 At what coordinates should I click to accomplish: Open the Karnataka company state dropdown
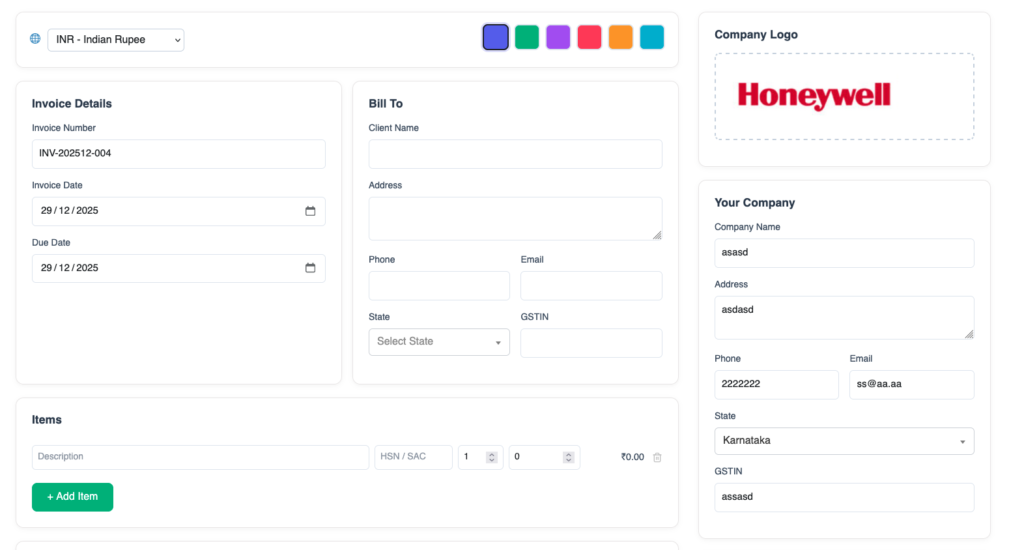click(844, 441)
